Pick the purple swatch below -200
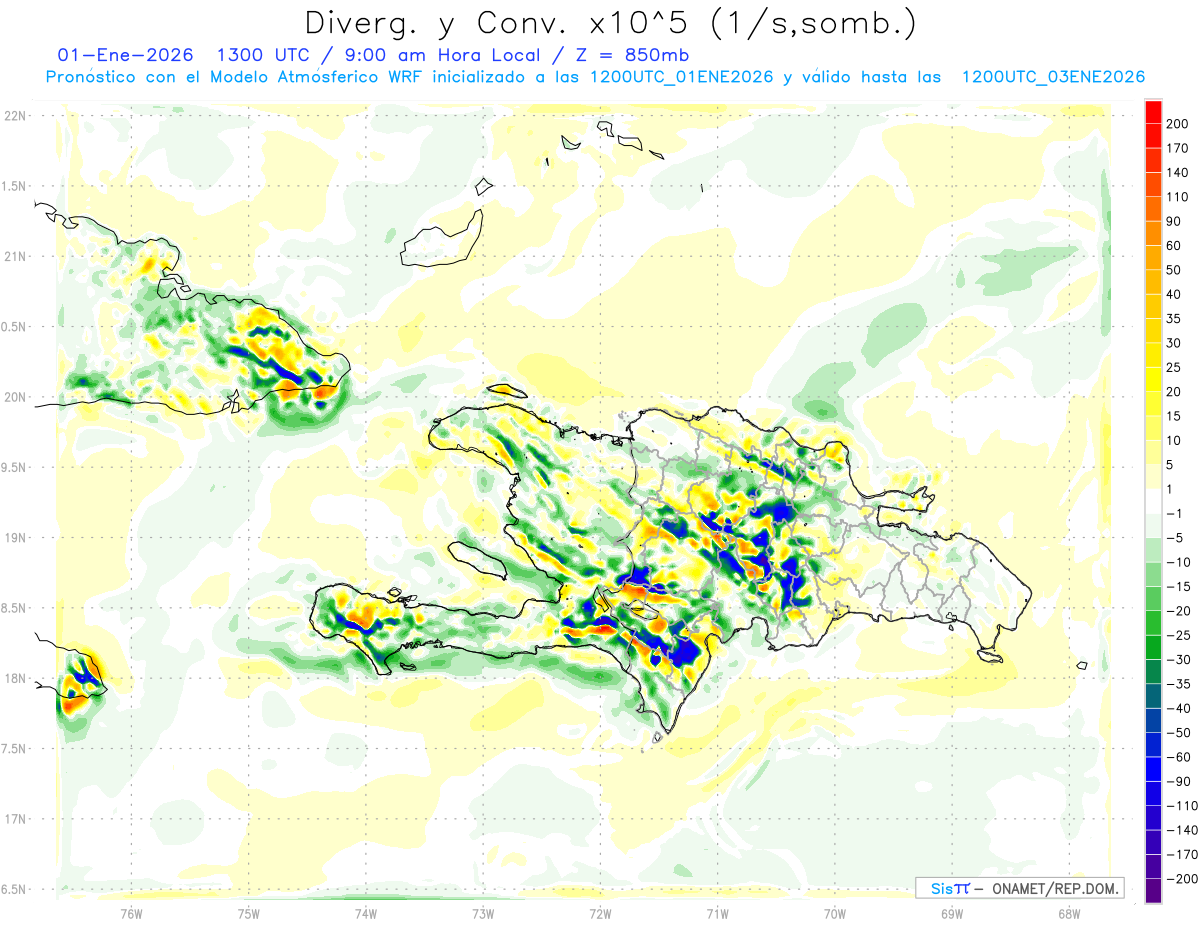Screen dimensions: 1200x927 pyautogui.click(x=1153, y=890)
